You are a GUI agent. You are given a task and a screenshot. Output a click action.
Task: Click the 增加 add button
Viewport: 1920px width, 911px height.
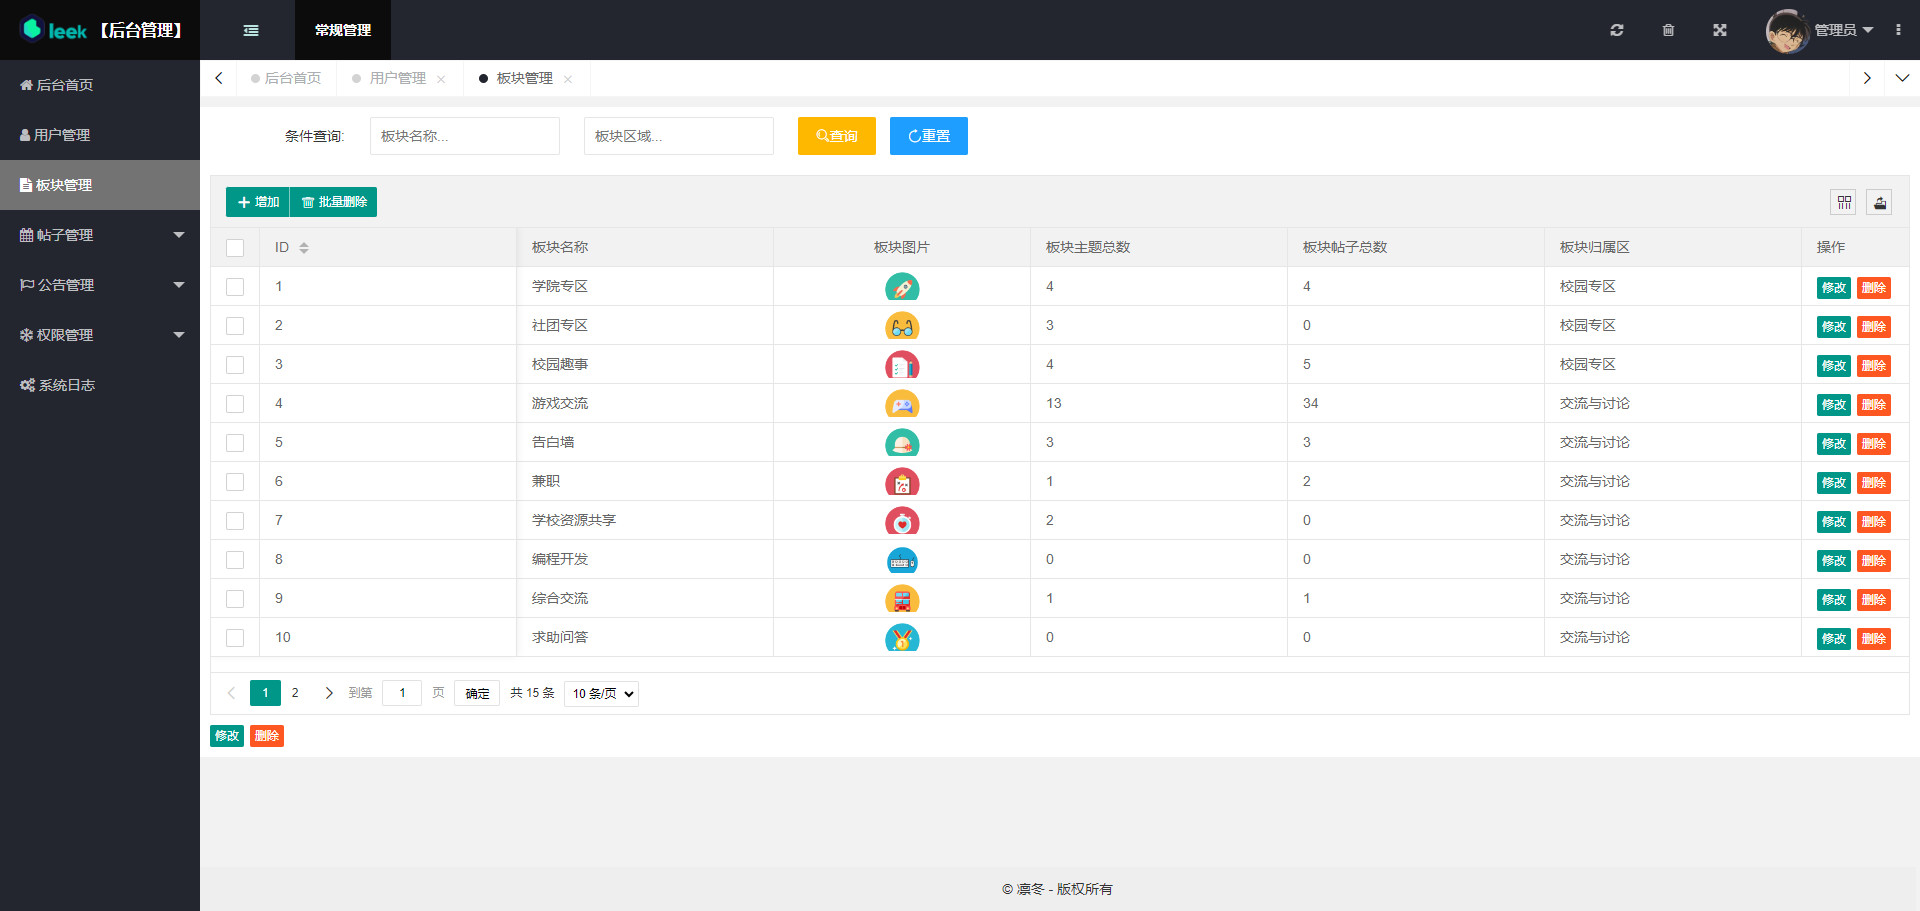pos(258,202)
